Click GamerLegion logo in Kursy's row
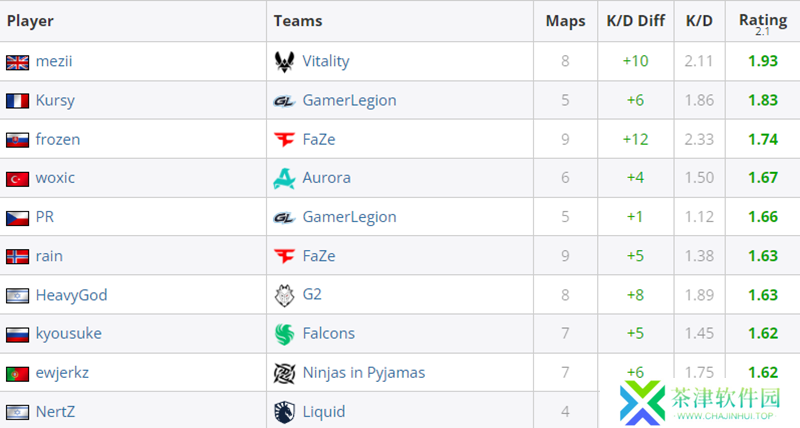This screenshot has width=800, height=428. pos(284,101)
